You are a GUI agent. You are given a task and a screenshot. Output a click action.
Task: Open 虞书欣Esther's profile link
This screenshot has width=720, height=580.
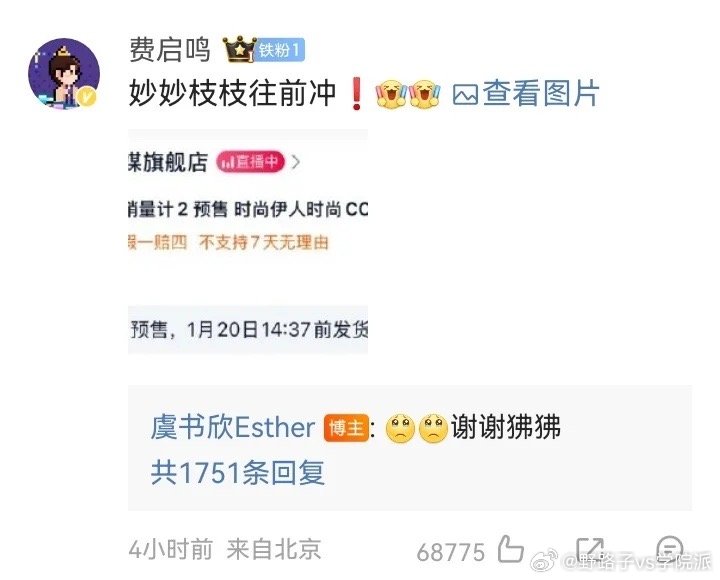point(233,427)
